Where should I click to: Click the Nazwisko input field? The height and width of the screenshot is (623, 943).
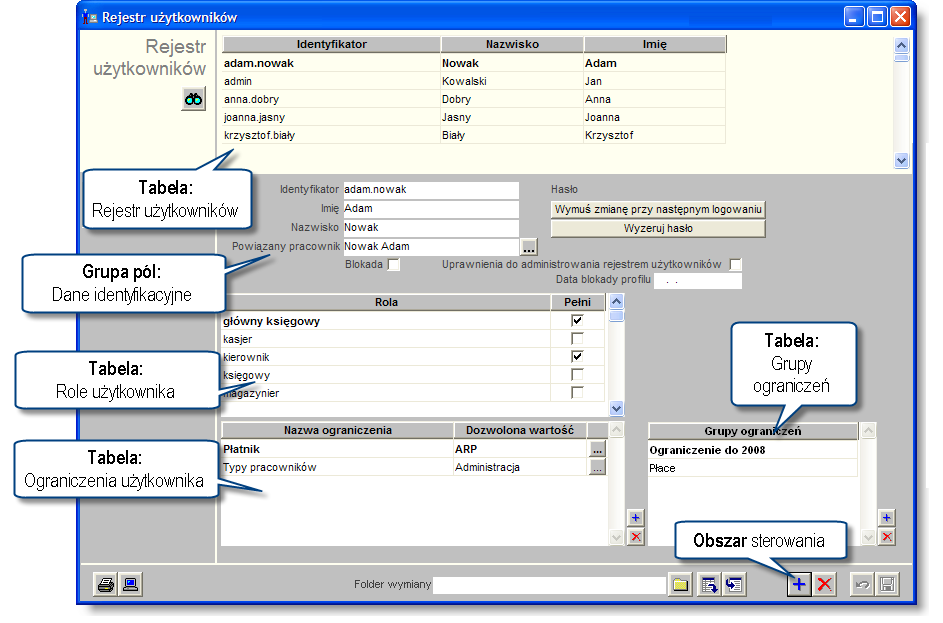431,228
